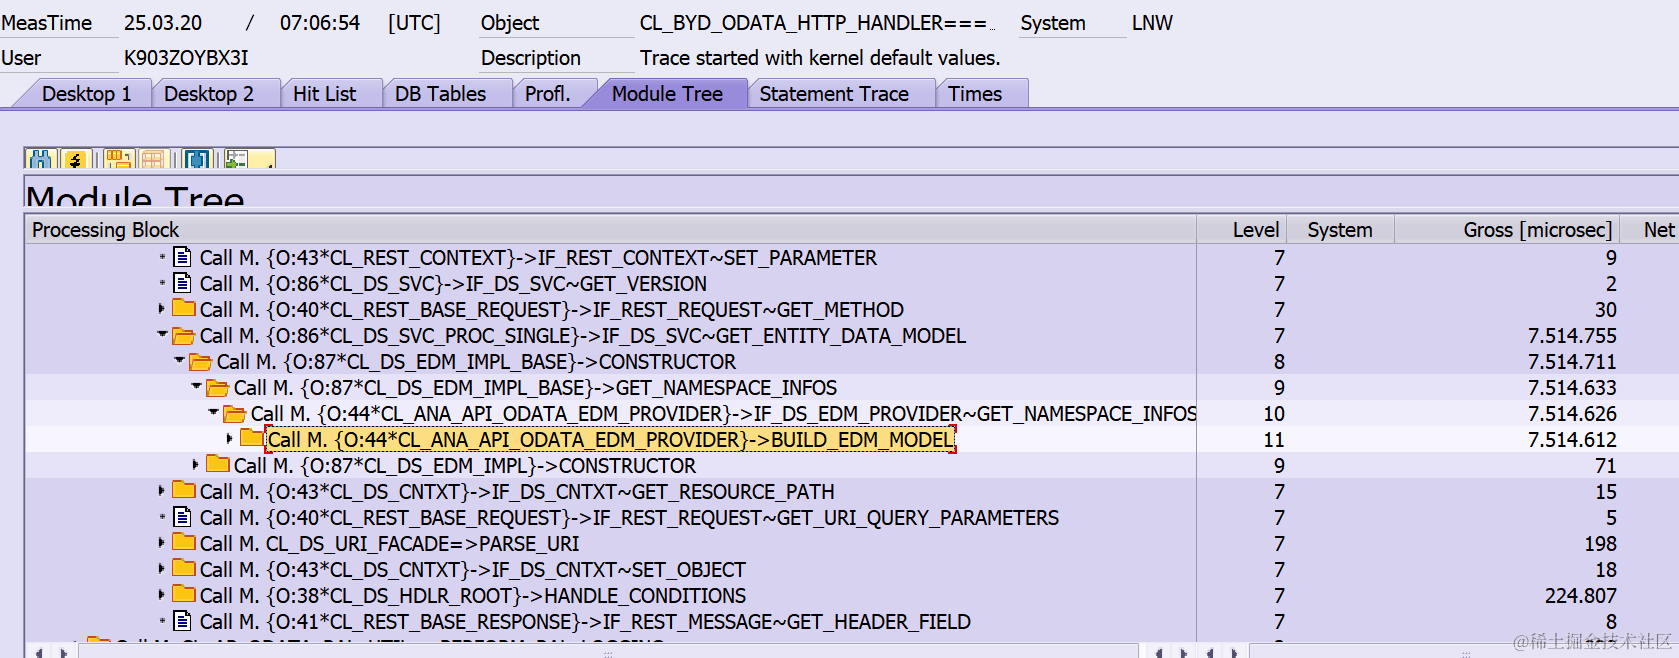Click the Level column header
1679x658 pixels.
(x=1242, y=230)
